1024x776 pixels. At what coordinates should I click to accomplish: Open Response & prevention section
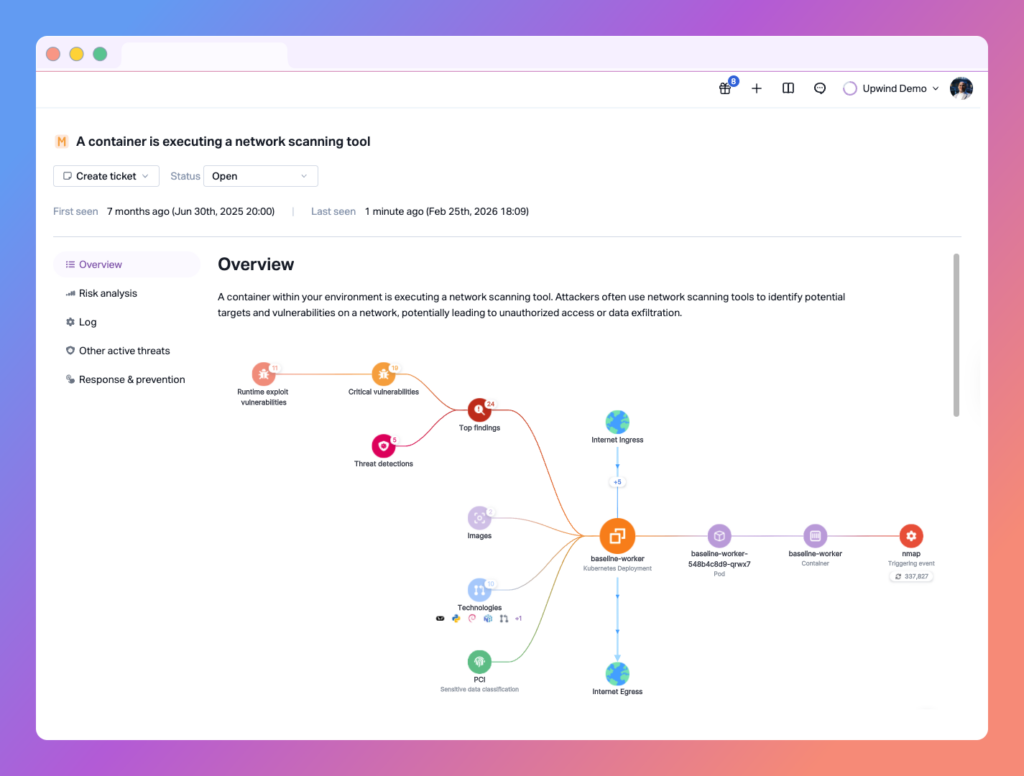(x=131, y=380)
